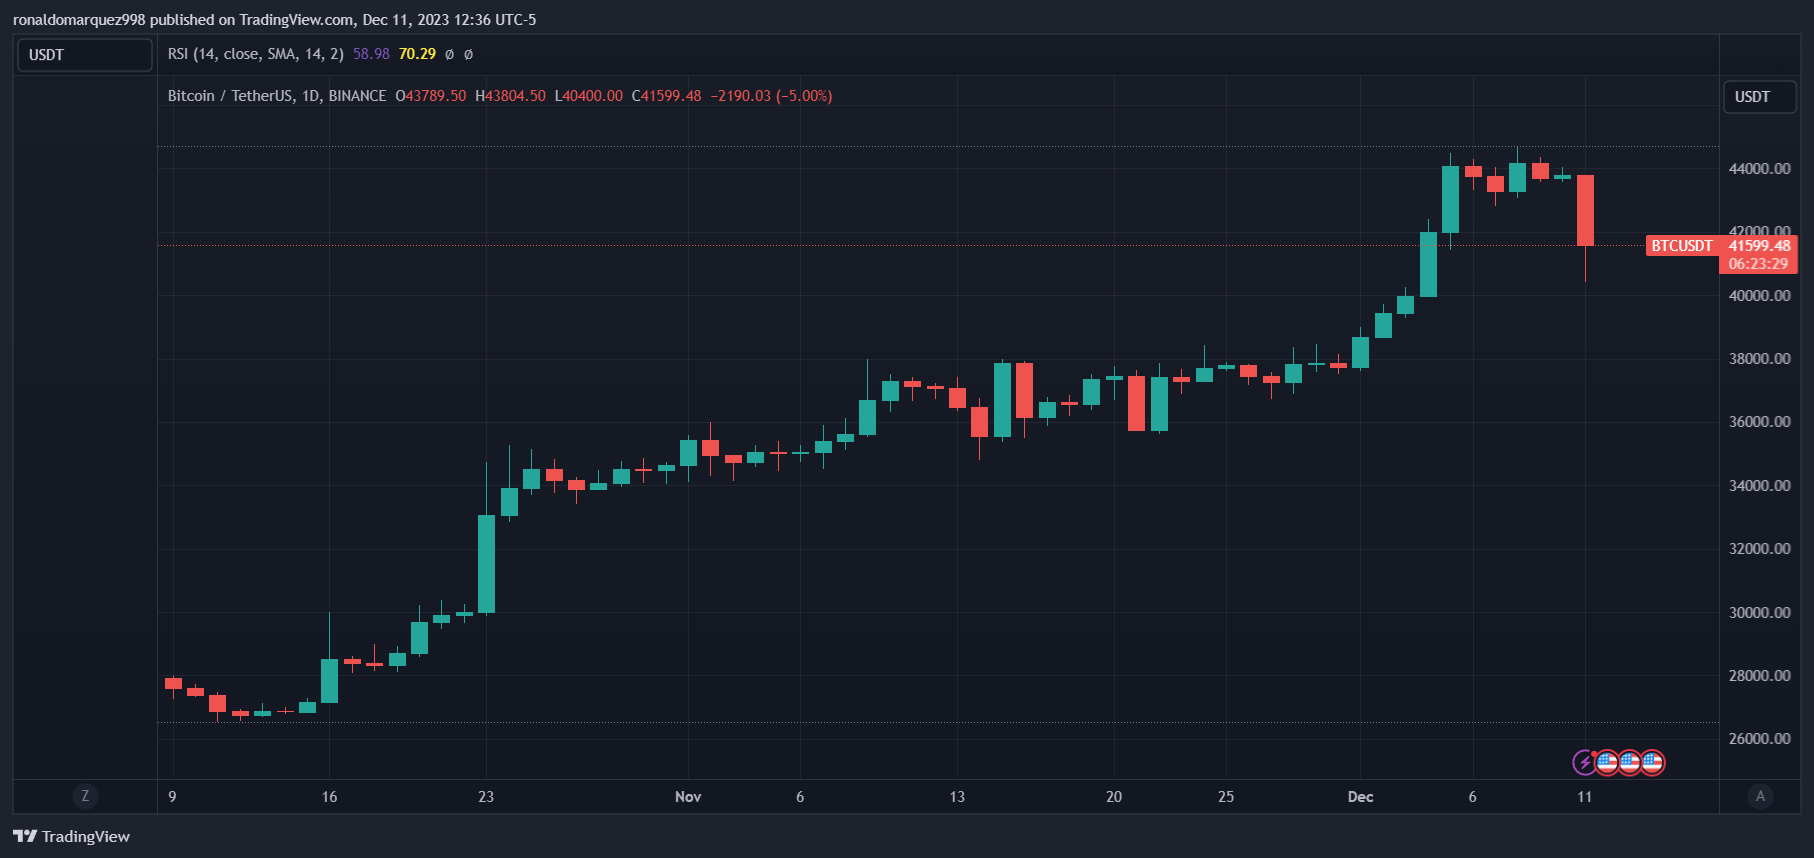Click the RSI indicator legend title

(255, 54)
